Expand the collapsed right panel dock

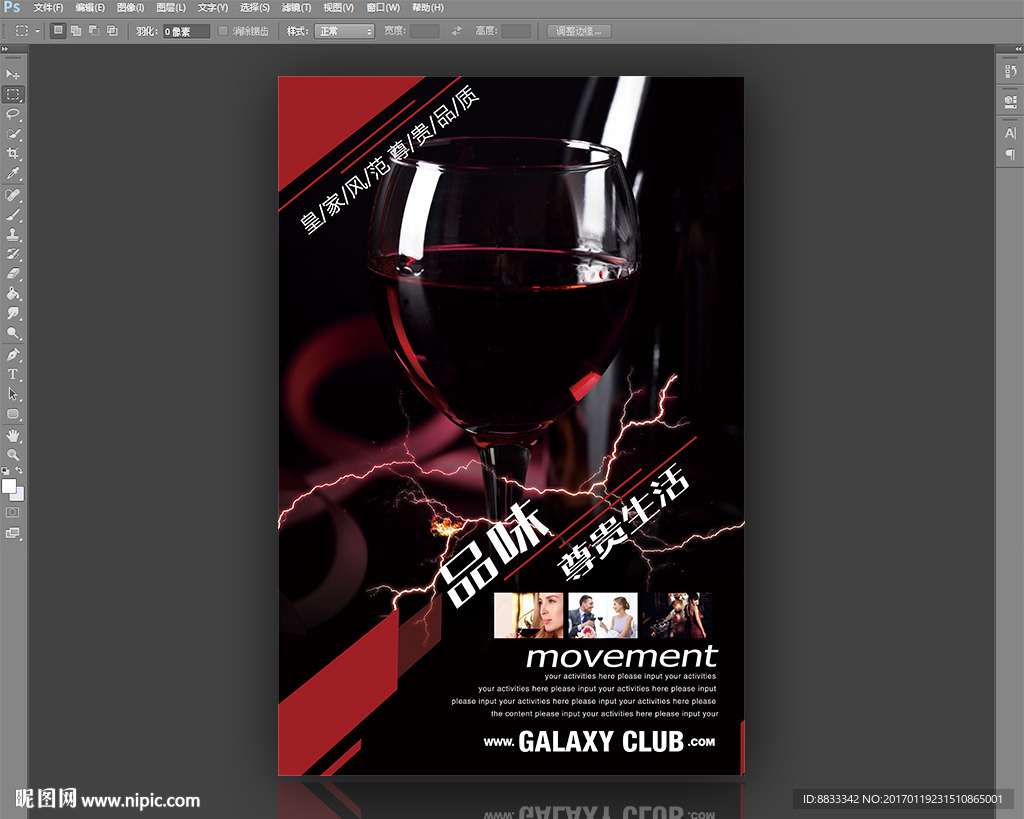point(1017,48)
